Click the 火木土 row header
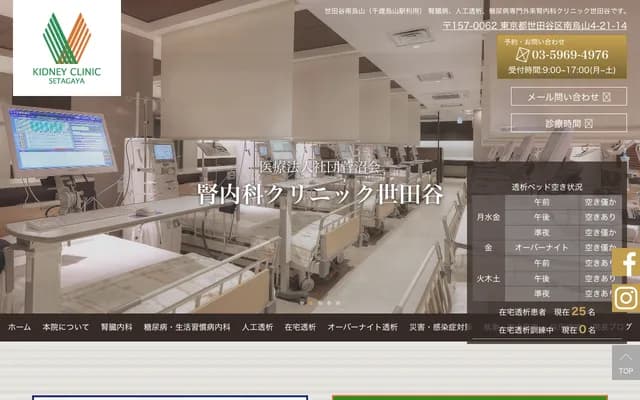Screen dimensions: 640x400 [x=488, y=279]
